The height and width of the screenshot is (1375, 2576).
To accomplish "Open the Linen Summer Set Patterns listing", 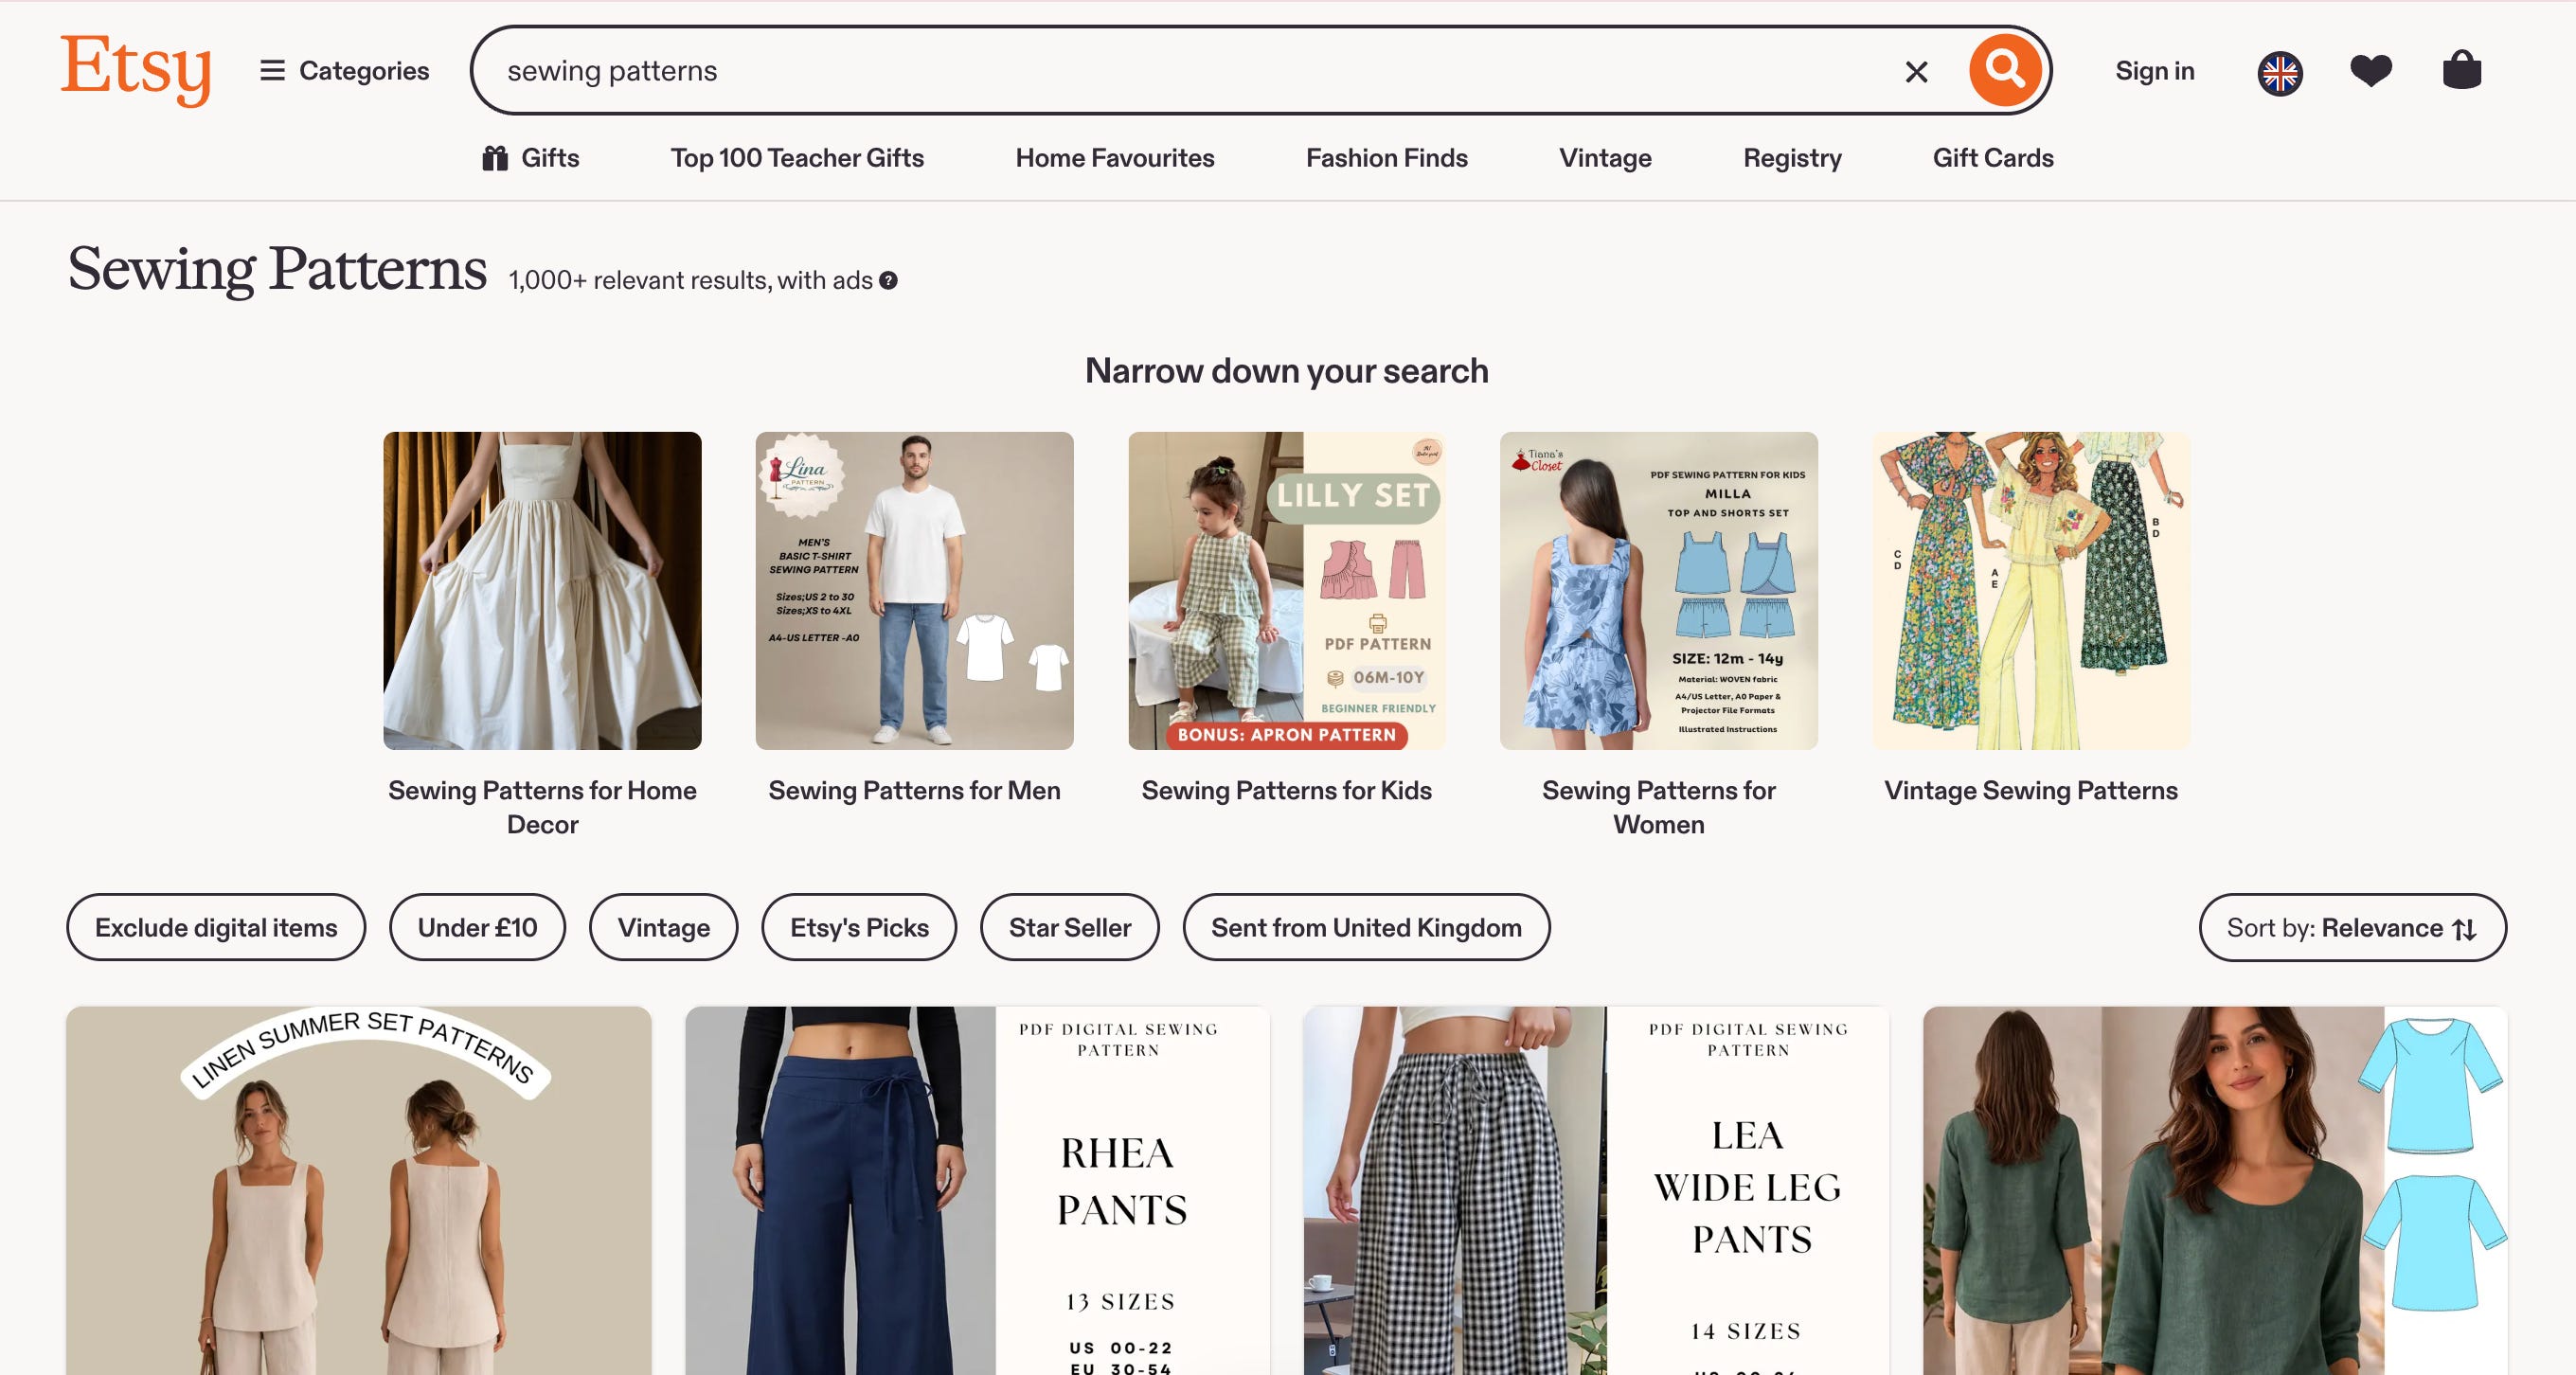I will 359,1190.
